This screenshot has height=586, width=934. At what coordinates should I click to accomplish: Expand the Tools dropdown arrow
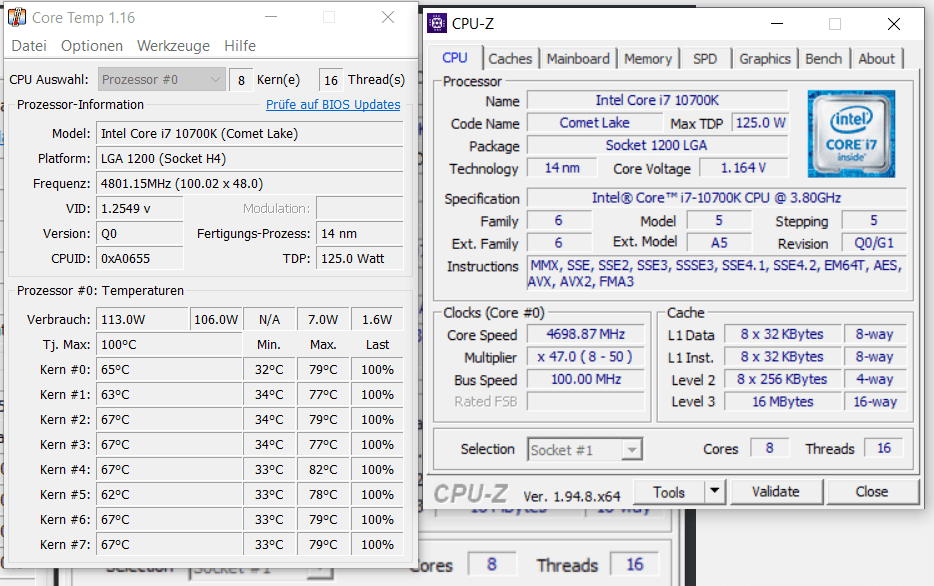[715, 493]
